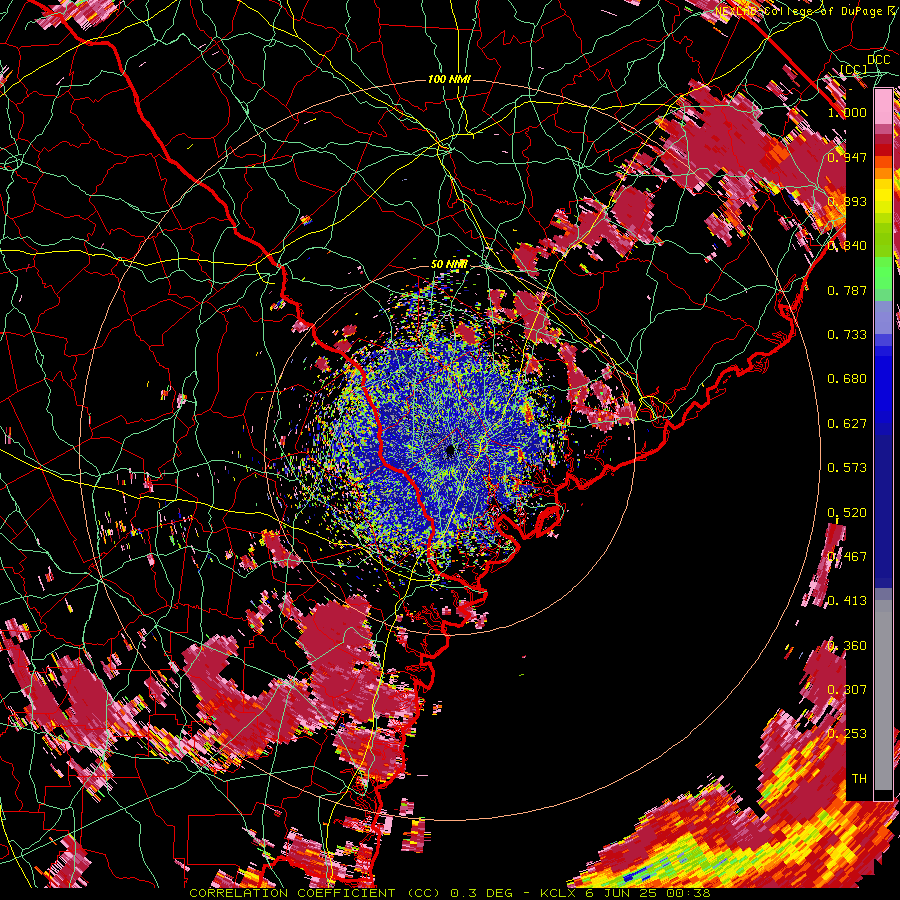Click the 0.787 legend value
This screenshot has width=900, height=900.
[x=847, y=290]
